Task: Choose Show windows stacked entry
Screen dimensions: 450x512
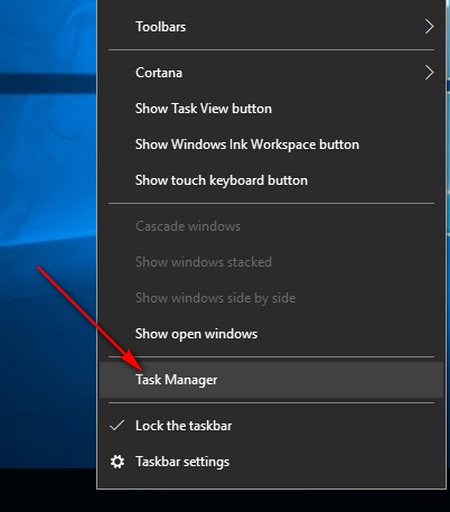Action: tap(272, 262)
